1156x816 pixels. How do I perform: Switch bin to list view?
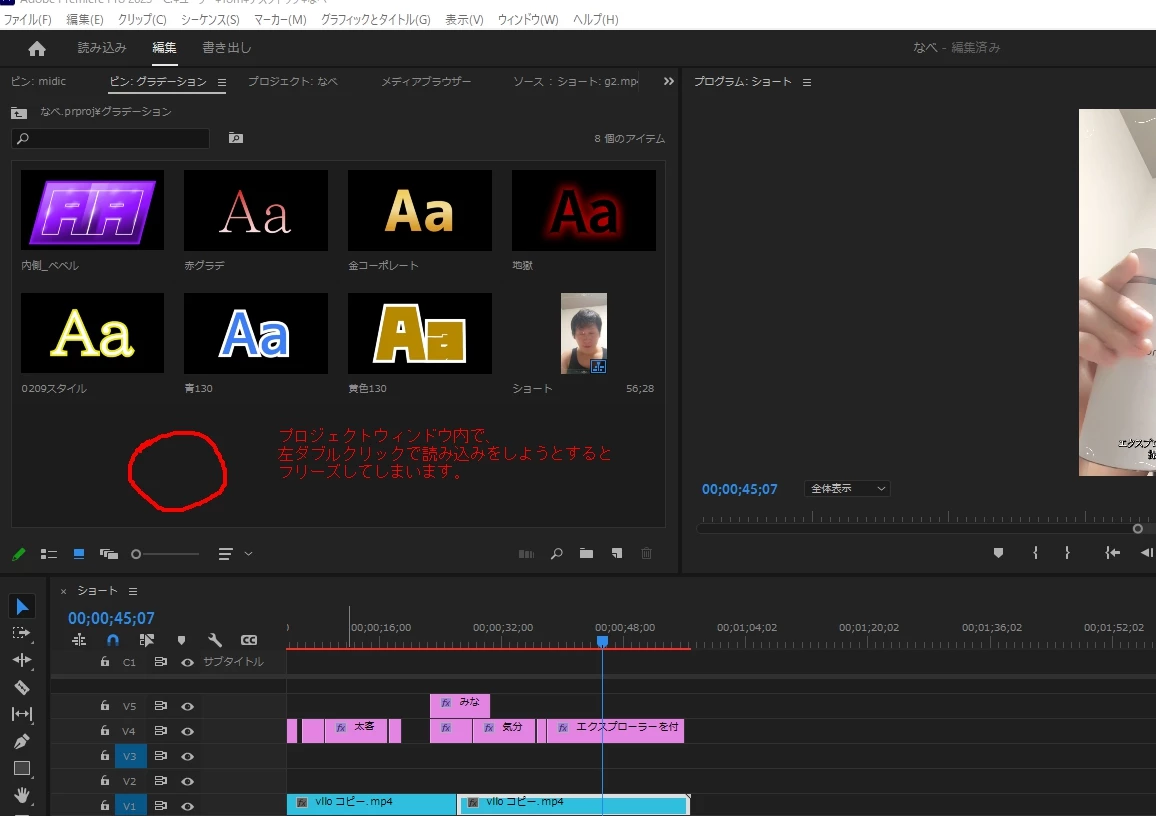click(49, 554)
